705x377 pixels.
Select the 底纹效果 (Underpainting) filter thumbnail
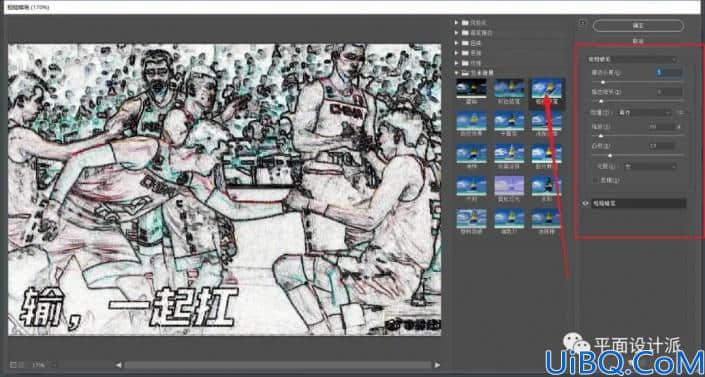(x=471, y=121)
